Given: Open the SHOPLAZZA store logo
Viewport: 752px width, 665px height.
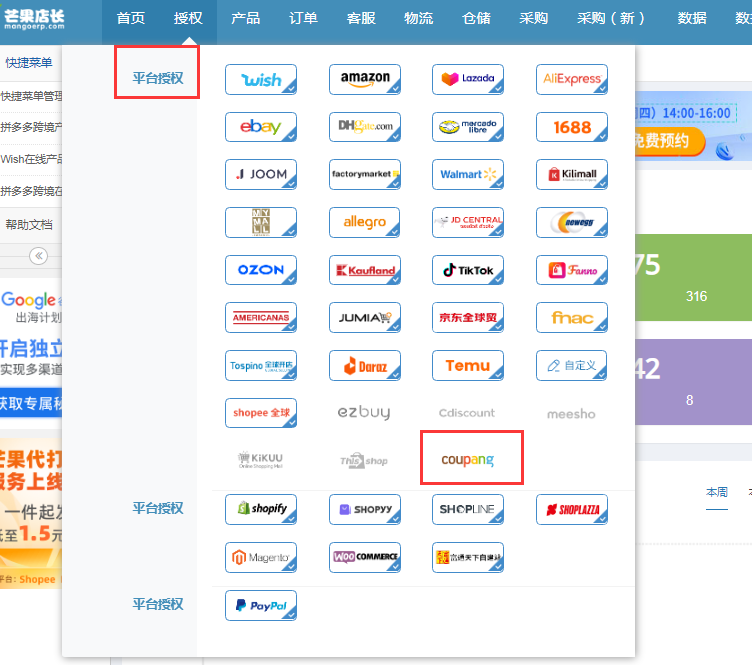Looking at the screenshot, I should click(572, 509).
